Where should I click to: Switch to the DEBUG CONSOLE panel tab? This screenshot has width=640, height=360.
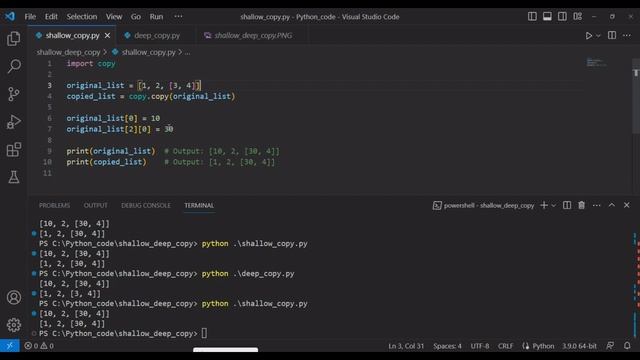(146, 205)
